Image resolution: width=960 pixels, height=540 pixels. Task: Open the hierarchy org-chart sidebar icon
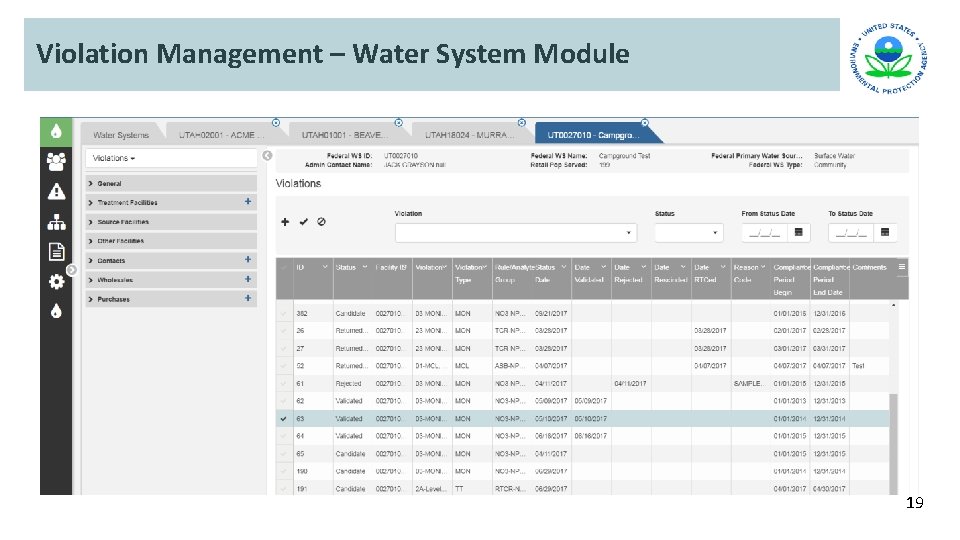[x=56, y=222]
